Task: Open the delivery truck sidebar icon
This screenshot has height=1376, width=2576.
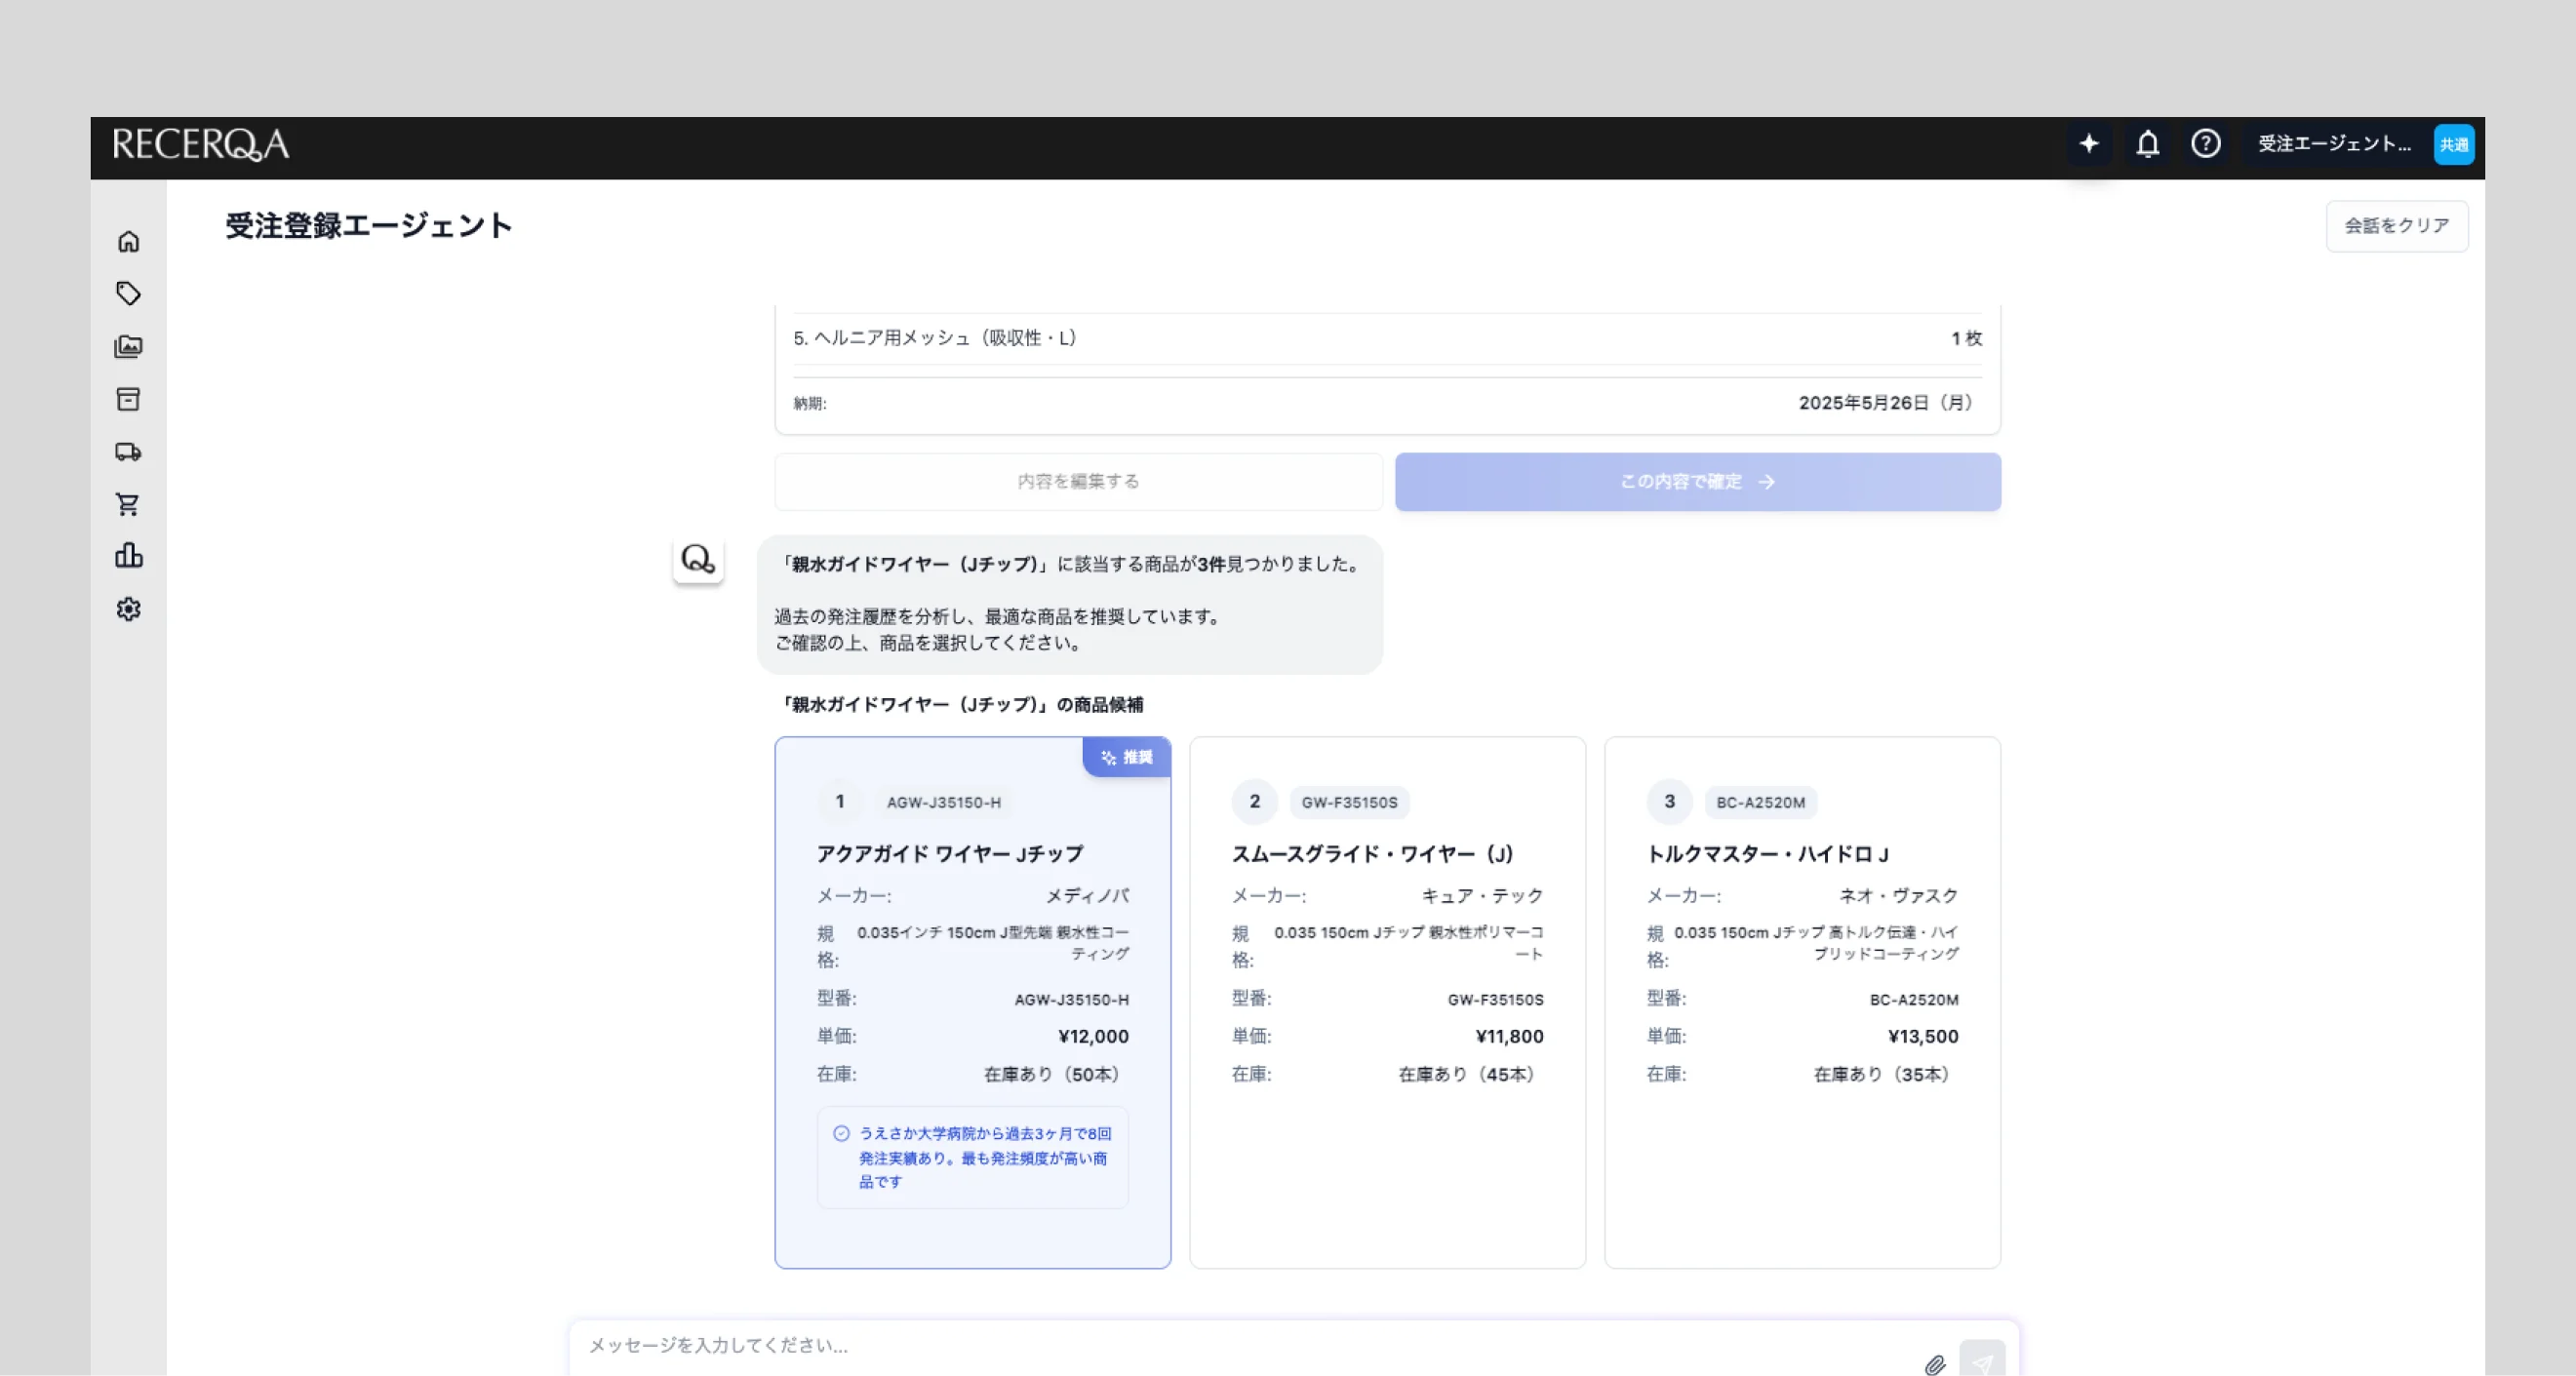Action: click(x=128, y=452)
